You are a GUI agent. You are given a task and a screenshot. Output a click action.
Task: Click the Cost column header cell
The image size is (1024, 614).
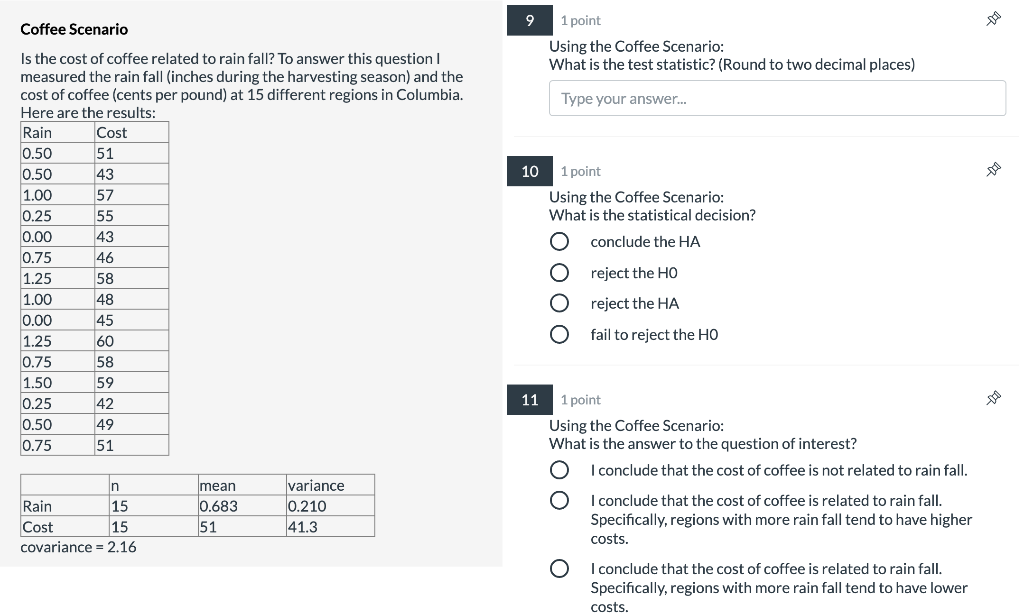(x=131, y=133)
